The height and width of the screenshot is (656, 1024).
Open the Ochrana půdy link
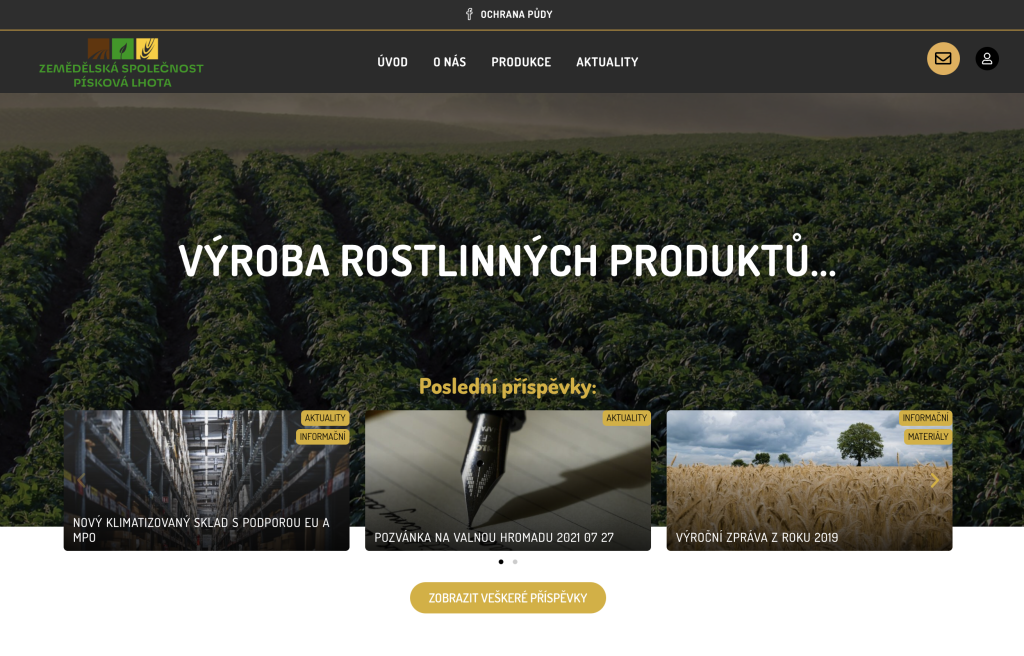click(516, 14)
